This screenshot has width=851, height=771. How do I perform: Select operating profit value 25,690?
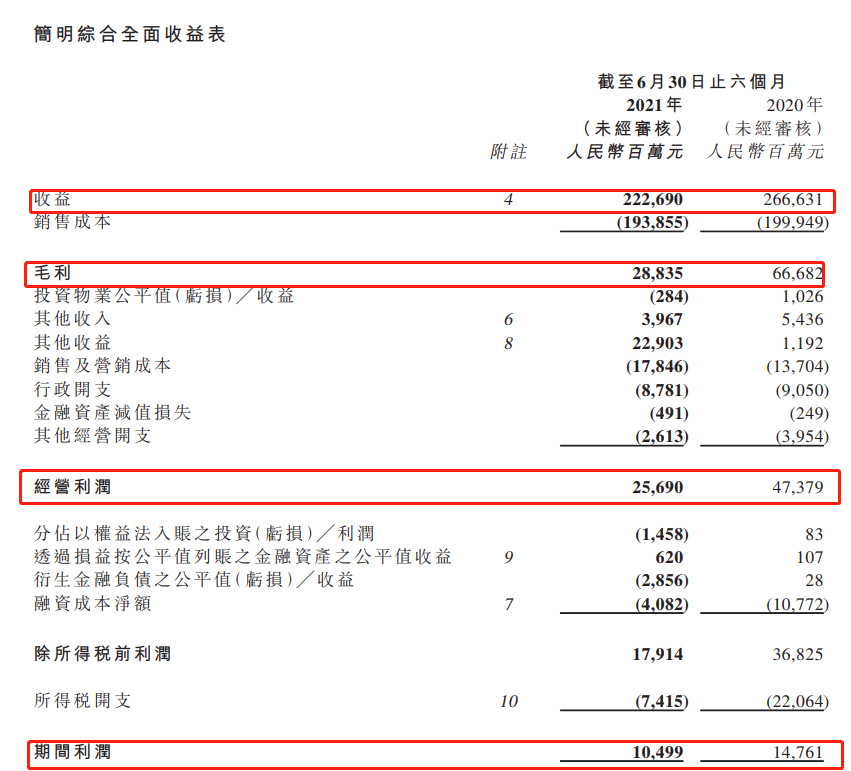[657, 487]
